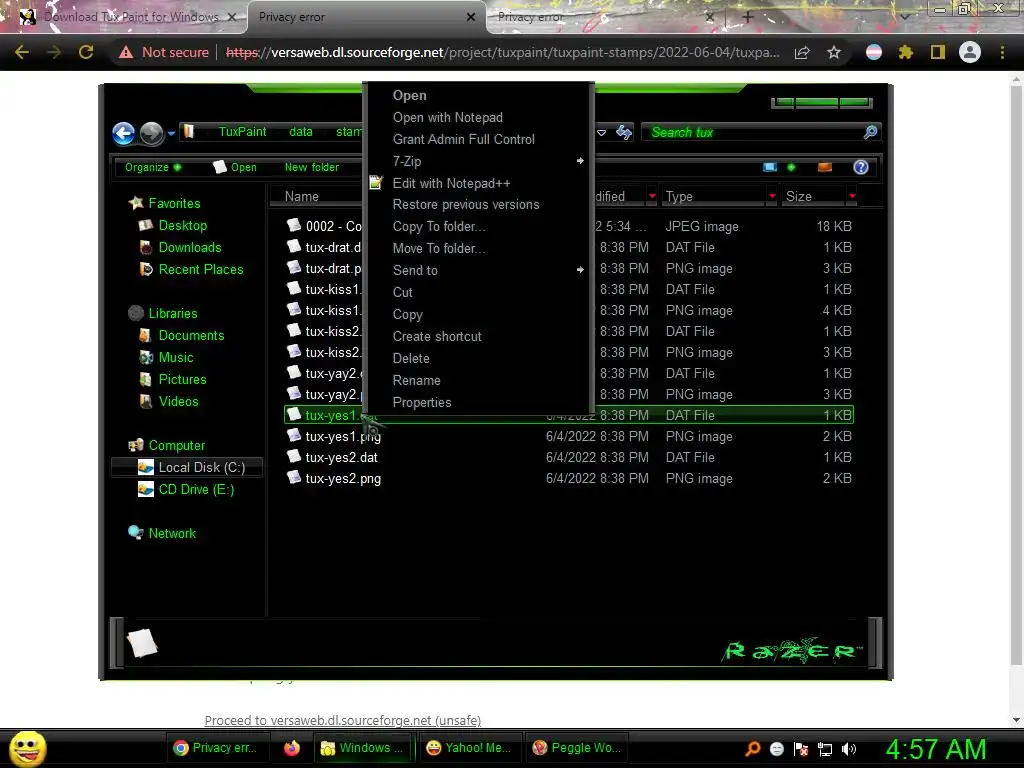This screenshot has height=768, width=1024.
Task: Reload the Chrome page
Action: (x=86, y=52)
